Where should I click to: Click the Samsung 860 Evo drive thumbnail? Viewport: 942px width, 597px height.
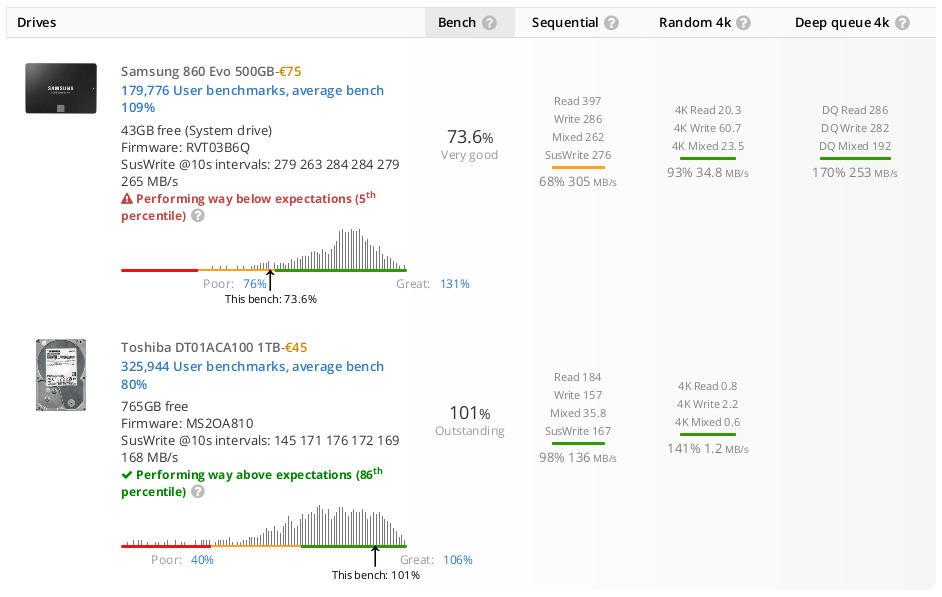[61, 88]
